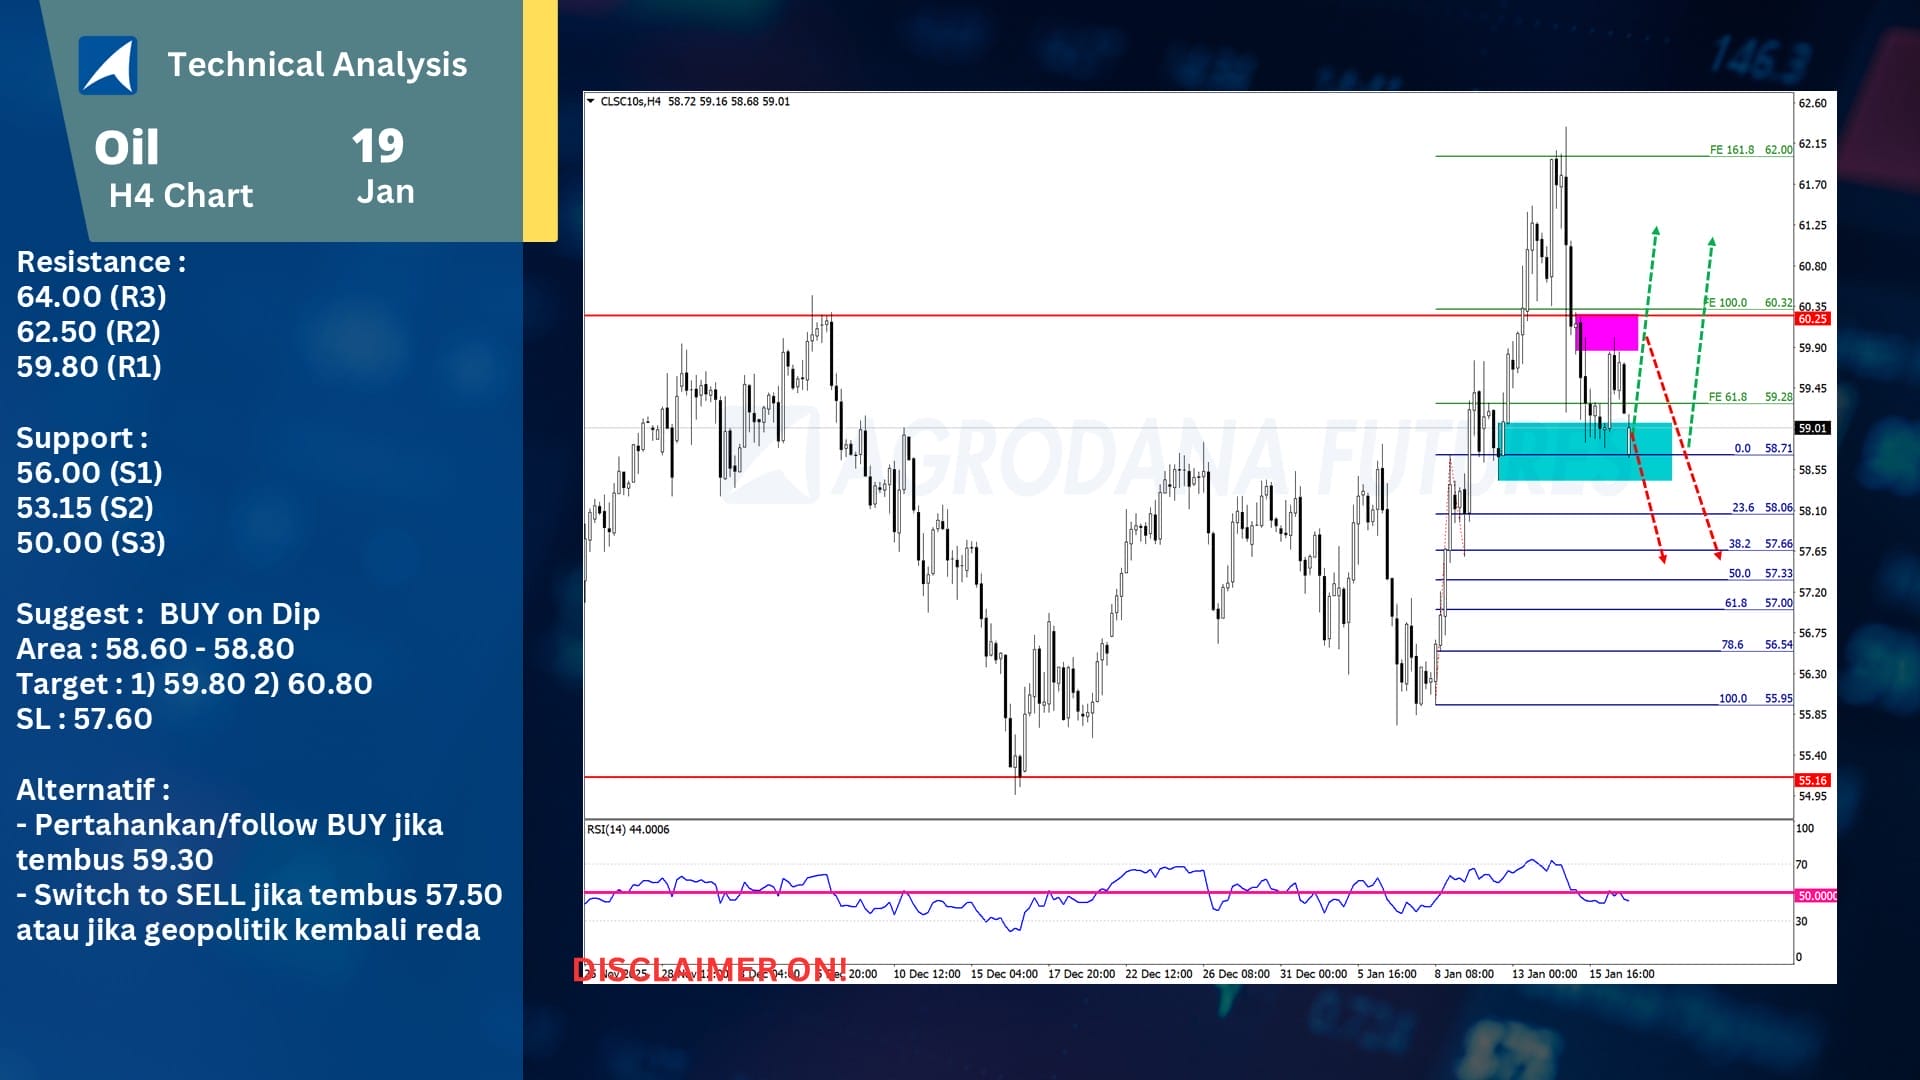Click the red 60.25 price tag
This screenshot has height=1080, width=1920.
point(1812,319)
